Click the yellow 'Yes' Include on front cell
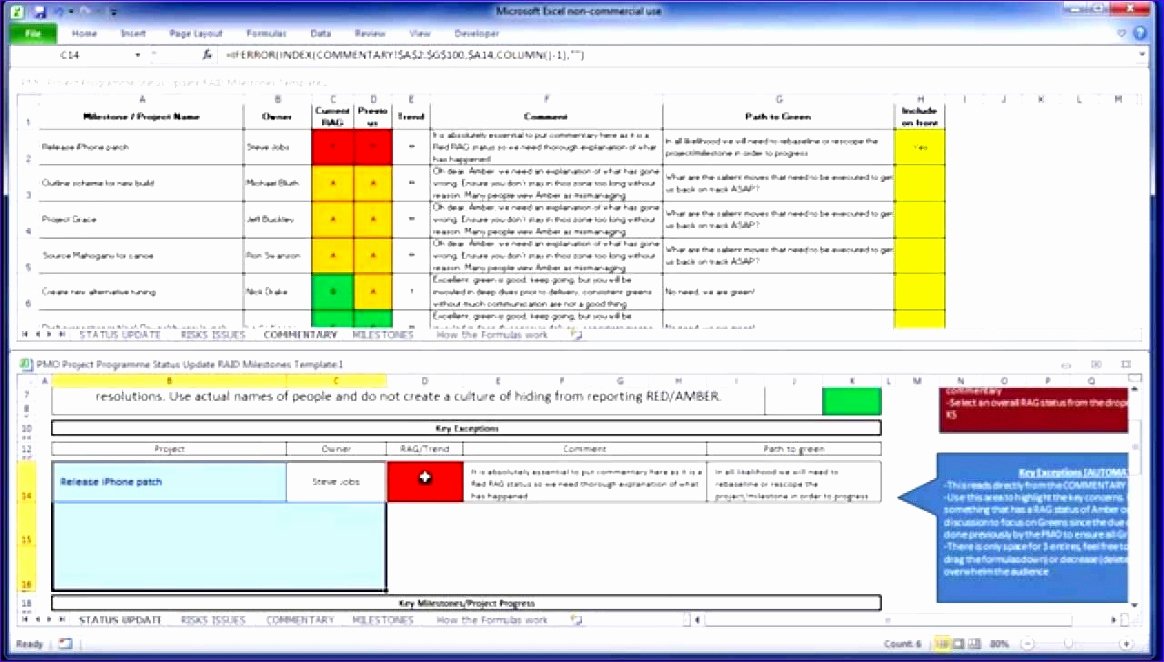Screen dimensions: 1164x662 point(920,147)
